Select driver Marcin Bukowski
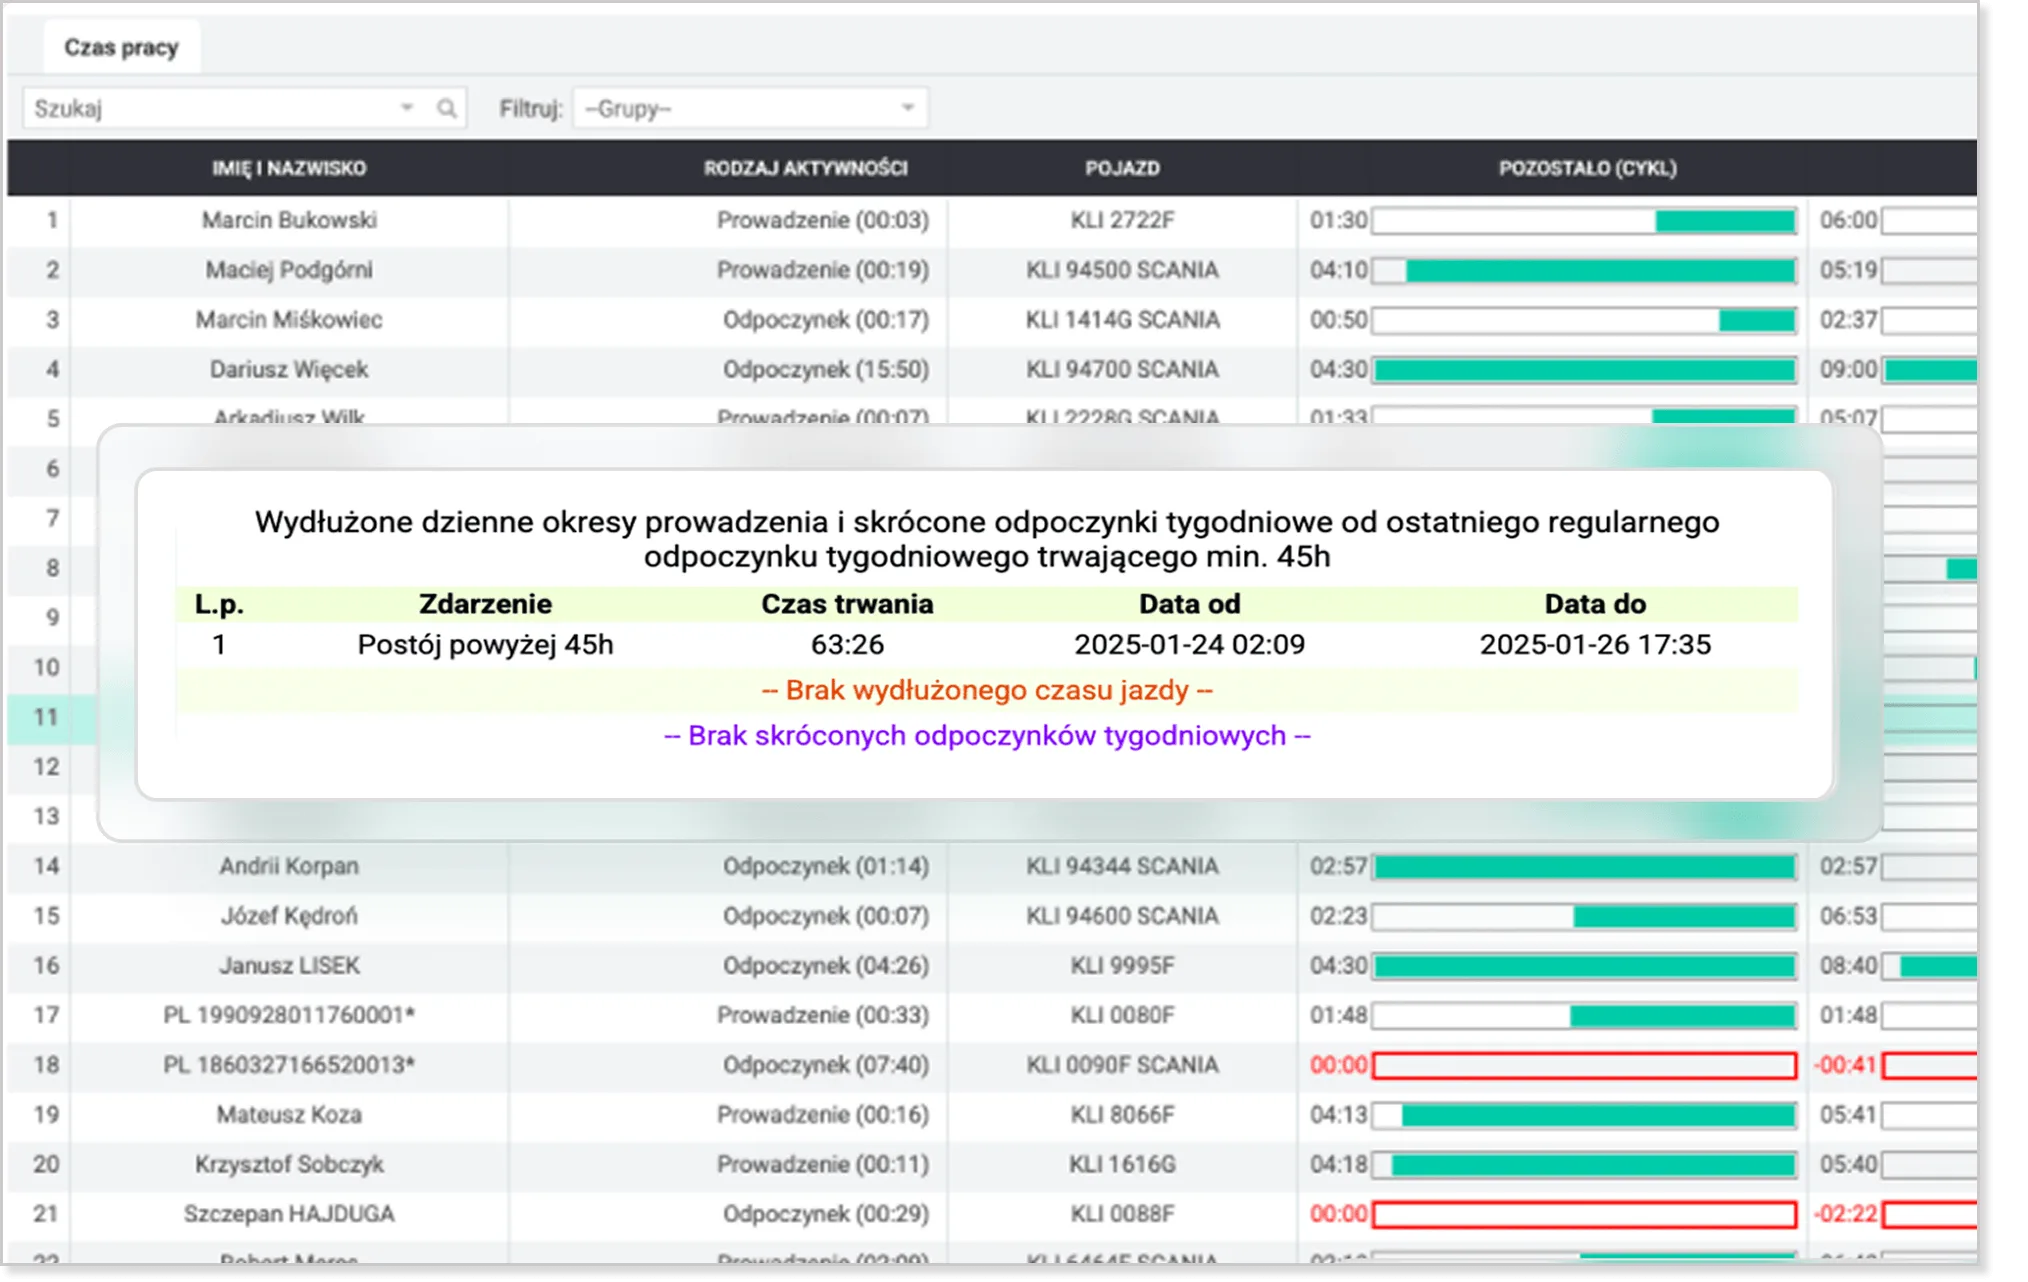This screenshot has height=1282, width=2028. (289, 220)
